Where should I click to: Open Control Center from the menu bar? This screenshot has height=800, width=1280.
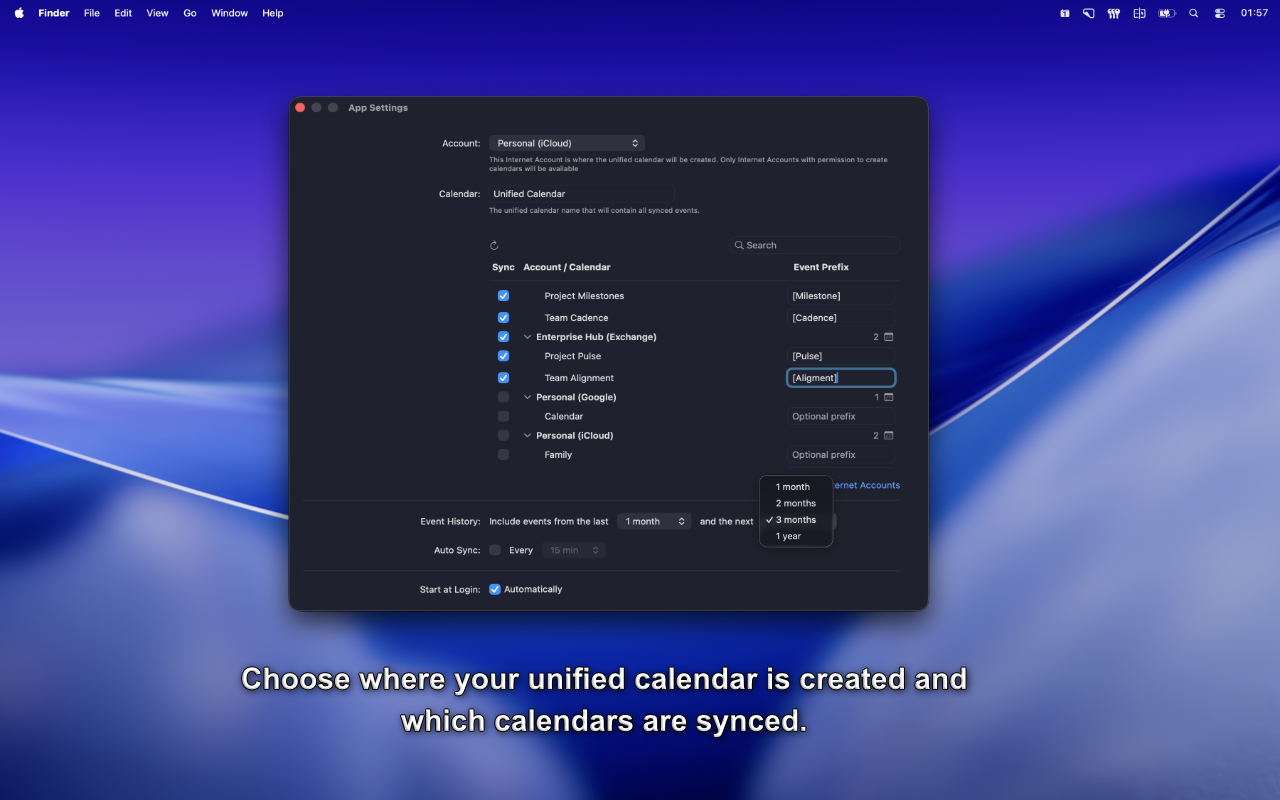pos(1218,13)
